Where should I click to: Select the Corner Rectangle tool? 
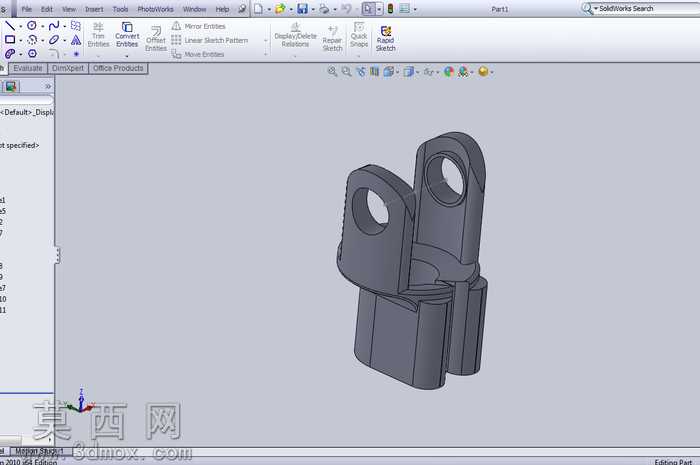(x=10, y=40)
